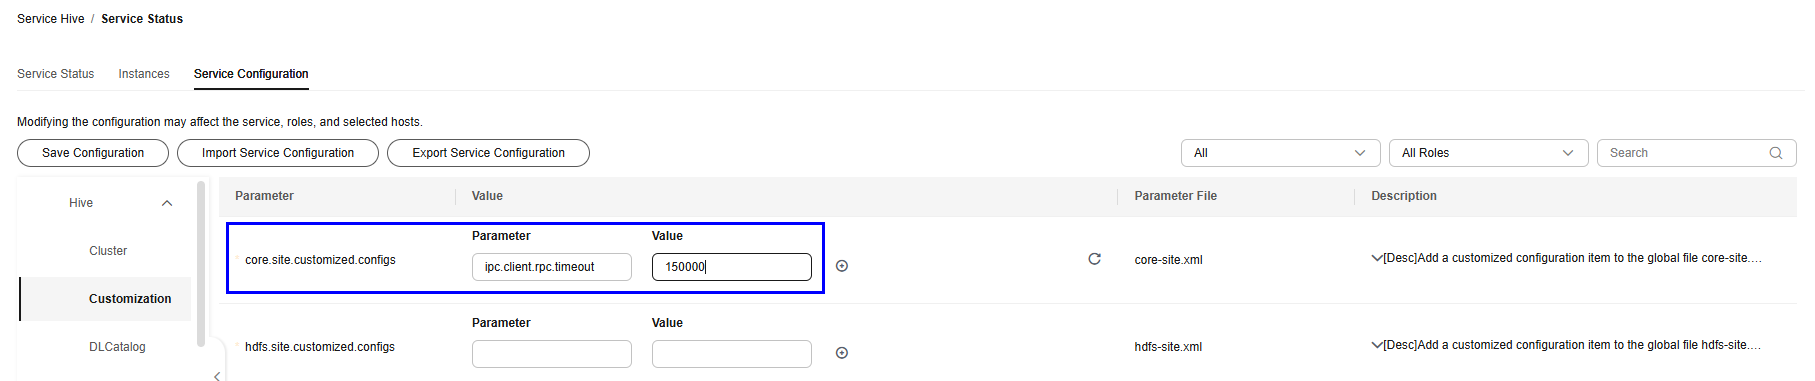Go to Service Hive breadcrumb link

coord(51,19)
